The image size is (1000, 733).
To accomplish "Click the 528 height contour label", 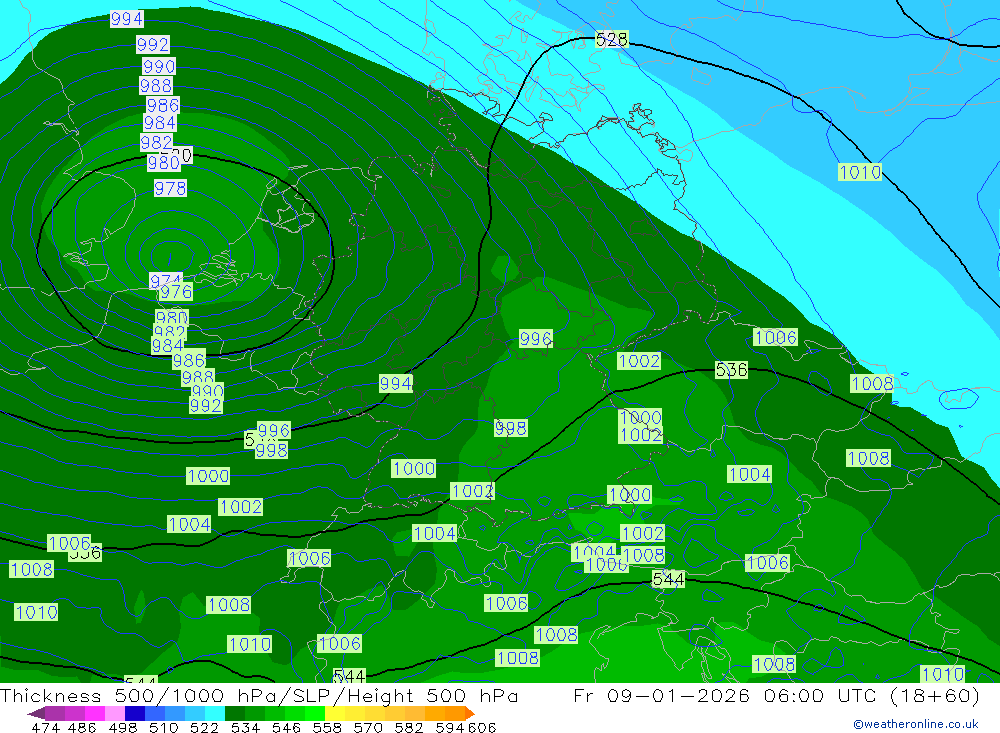I will tap(612, 40).
